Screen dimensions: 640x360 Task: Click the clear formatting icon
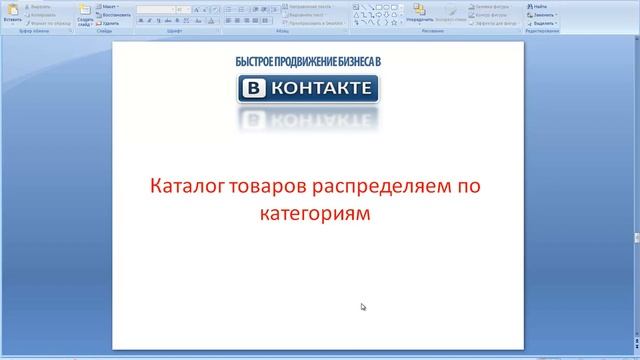216,9
